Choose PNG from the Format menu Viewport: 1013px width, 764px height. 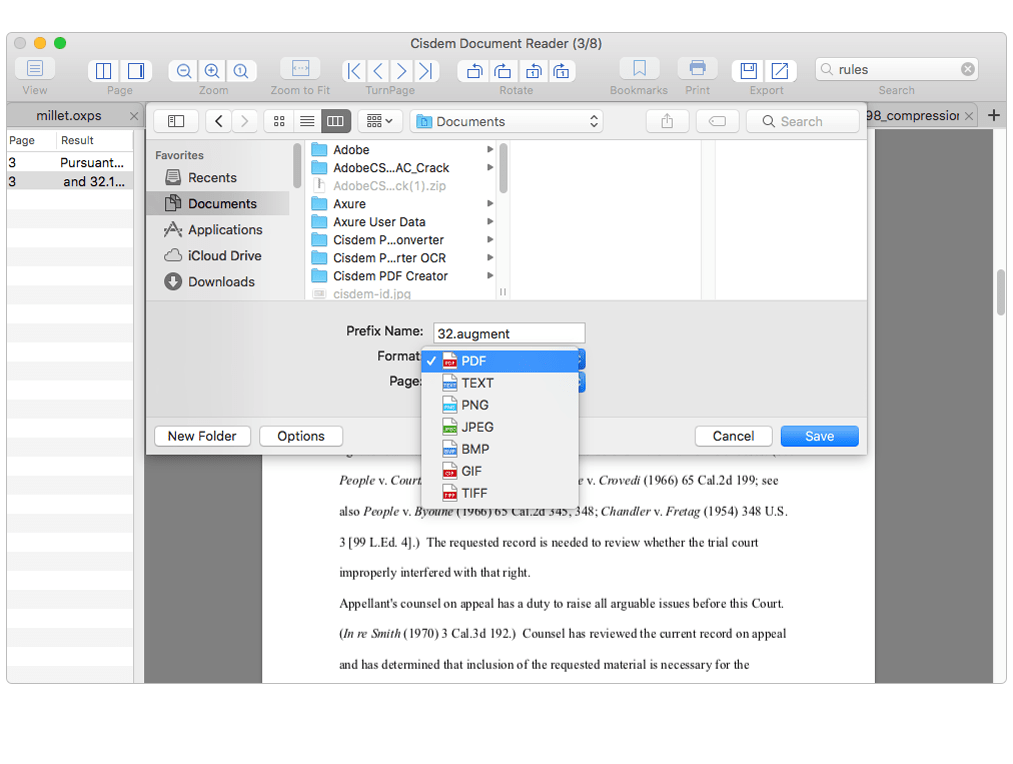(499, 405)
